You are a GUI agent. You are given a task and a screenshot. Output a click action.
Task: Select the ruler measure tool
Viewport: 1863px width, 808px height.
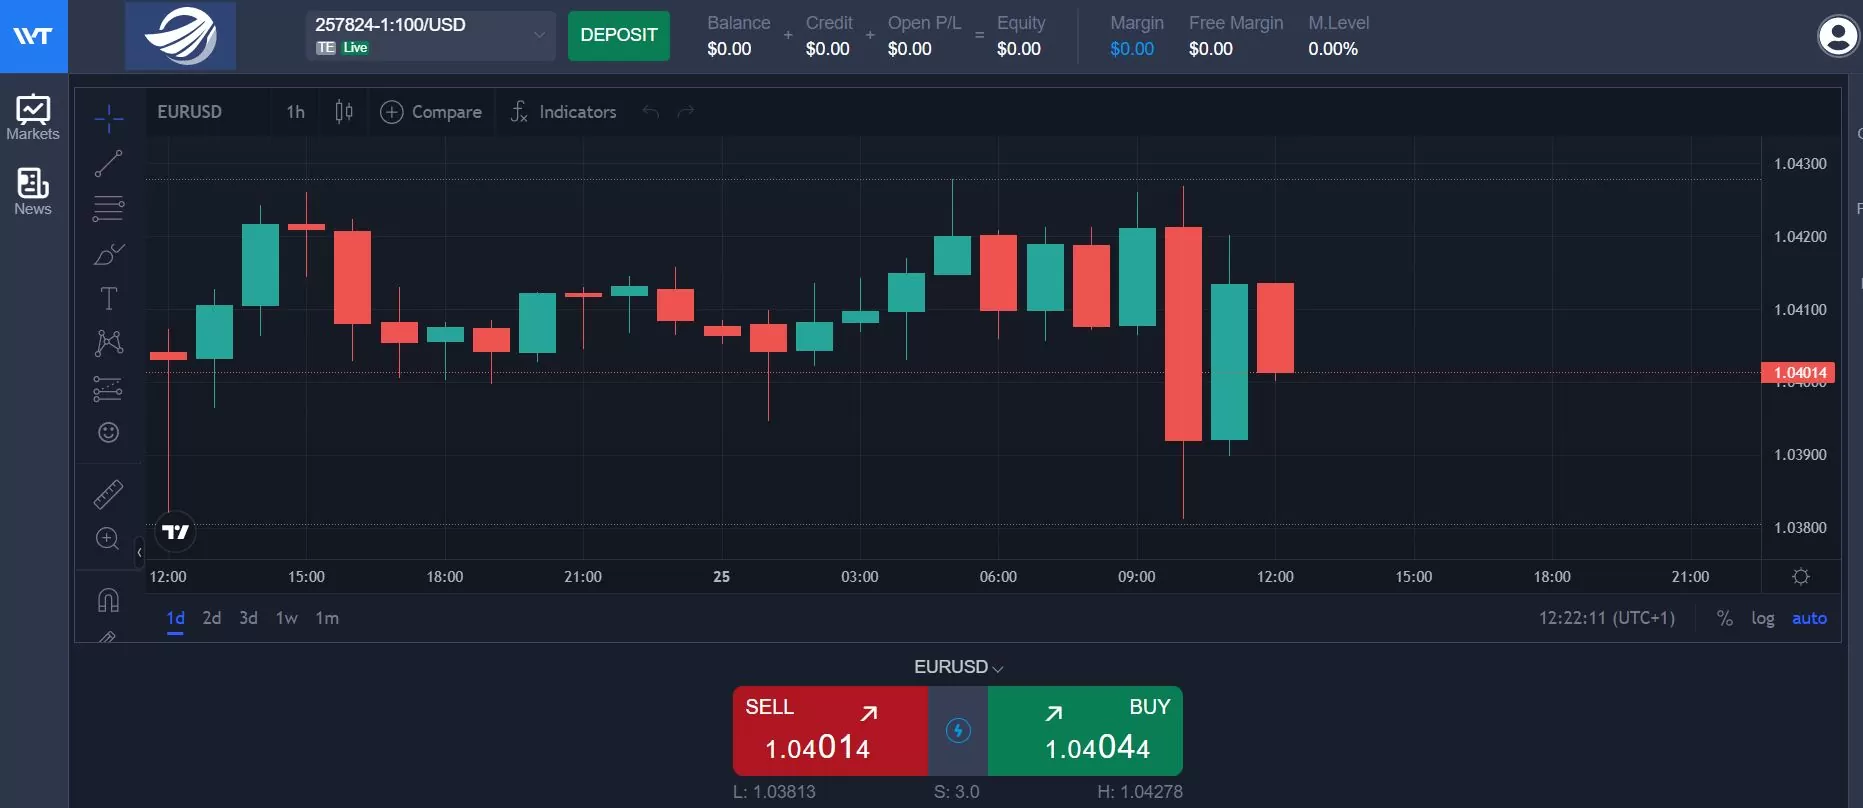(109, 494)
